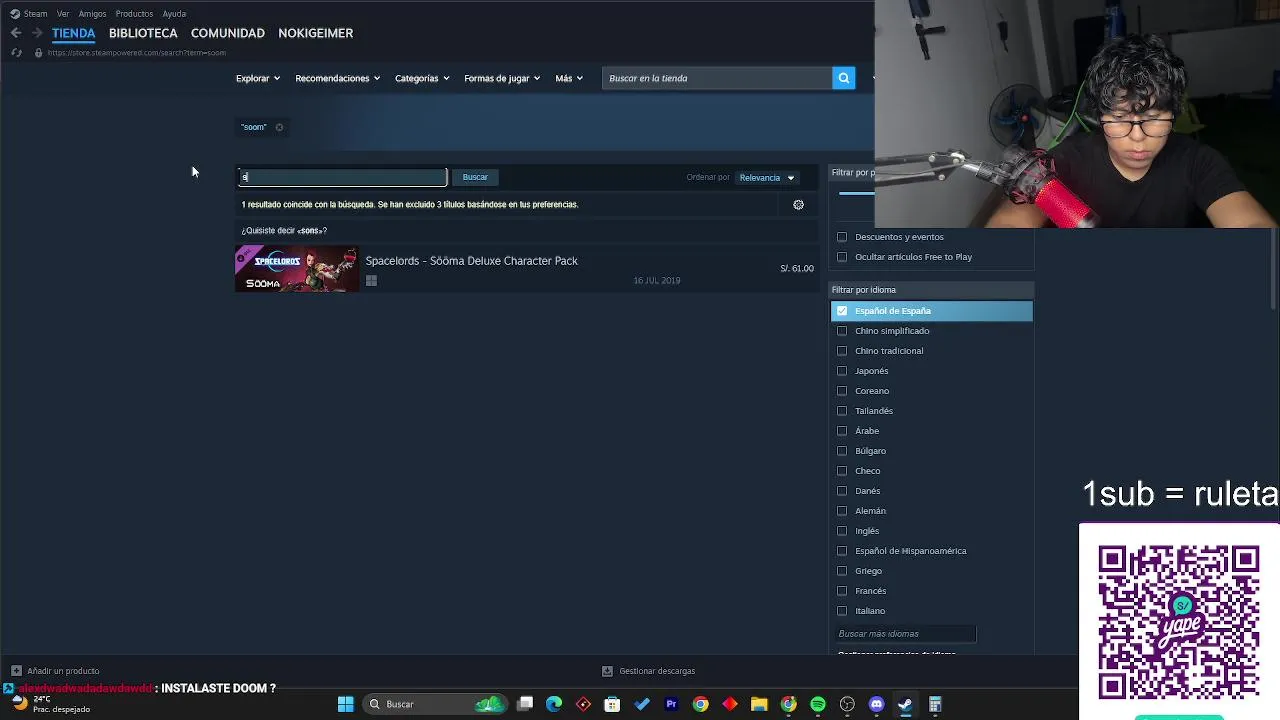Remove the "soom" search tag
This screenshot has width=1280, height=720.
point(279,127)
